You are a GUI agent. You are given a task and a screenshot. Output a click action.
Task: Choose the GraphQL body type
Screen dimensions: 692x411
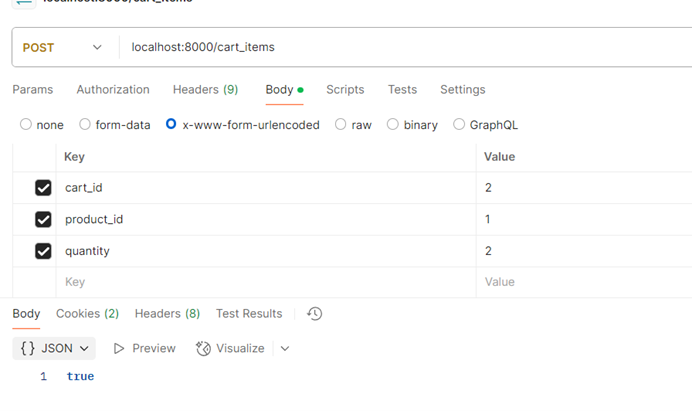coord(460,125)
